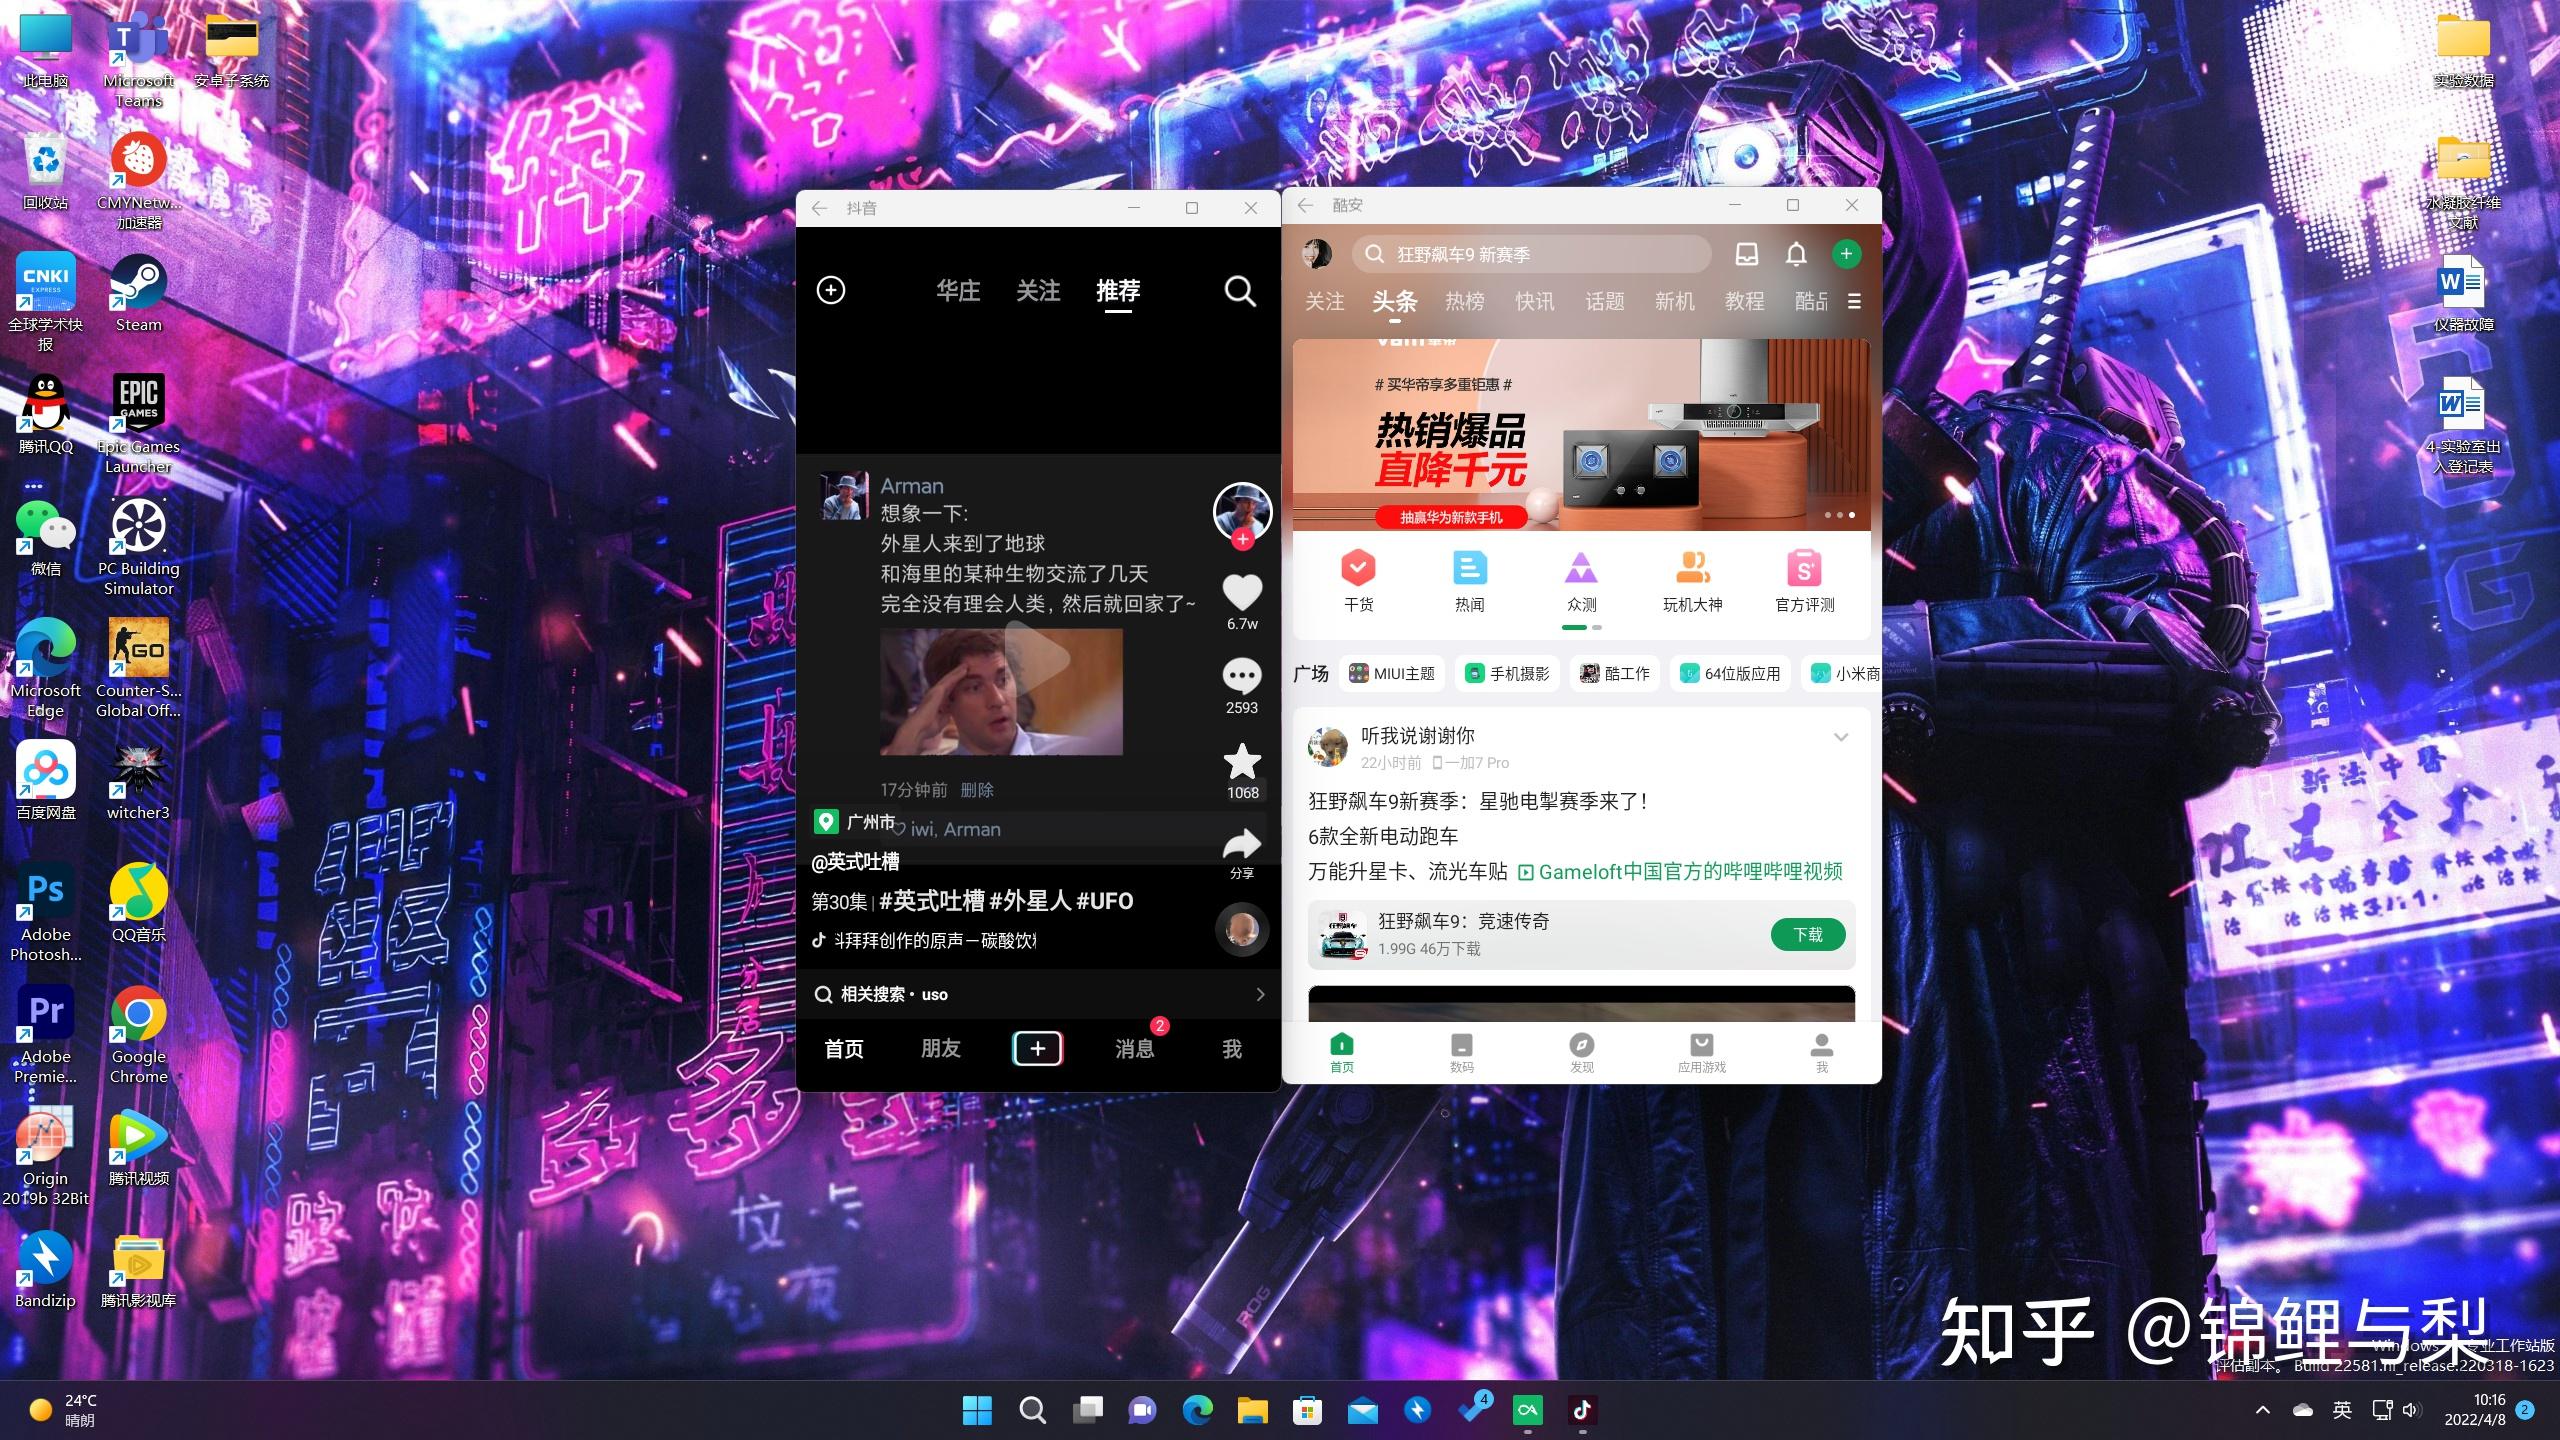2560x1440 pixels.
Task: Expand 相关搜索 uso arrow
Action: 1259,994
